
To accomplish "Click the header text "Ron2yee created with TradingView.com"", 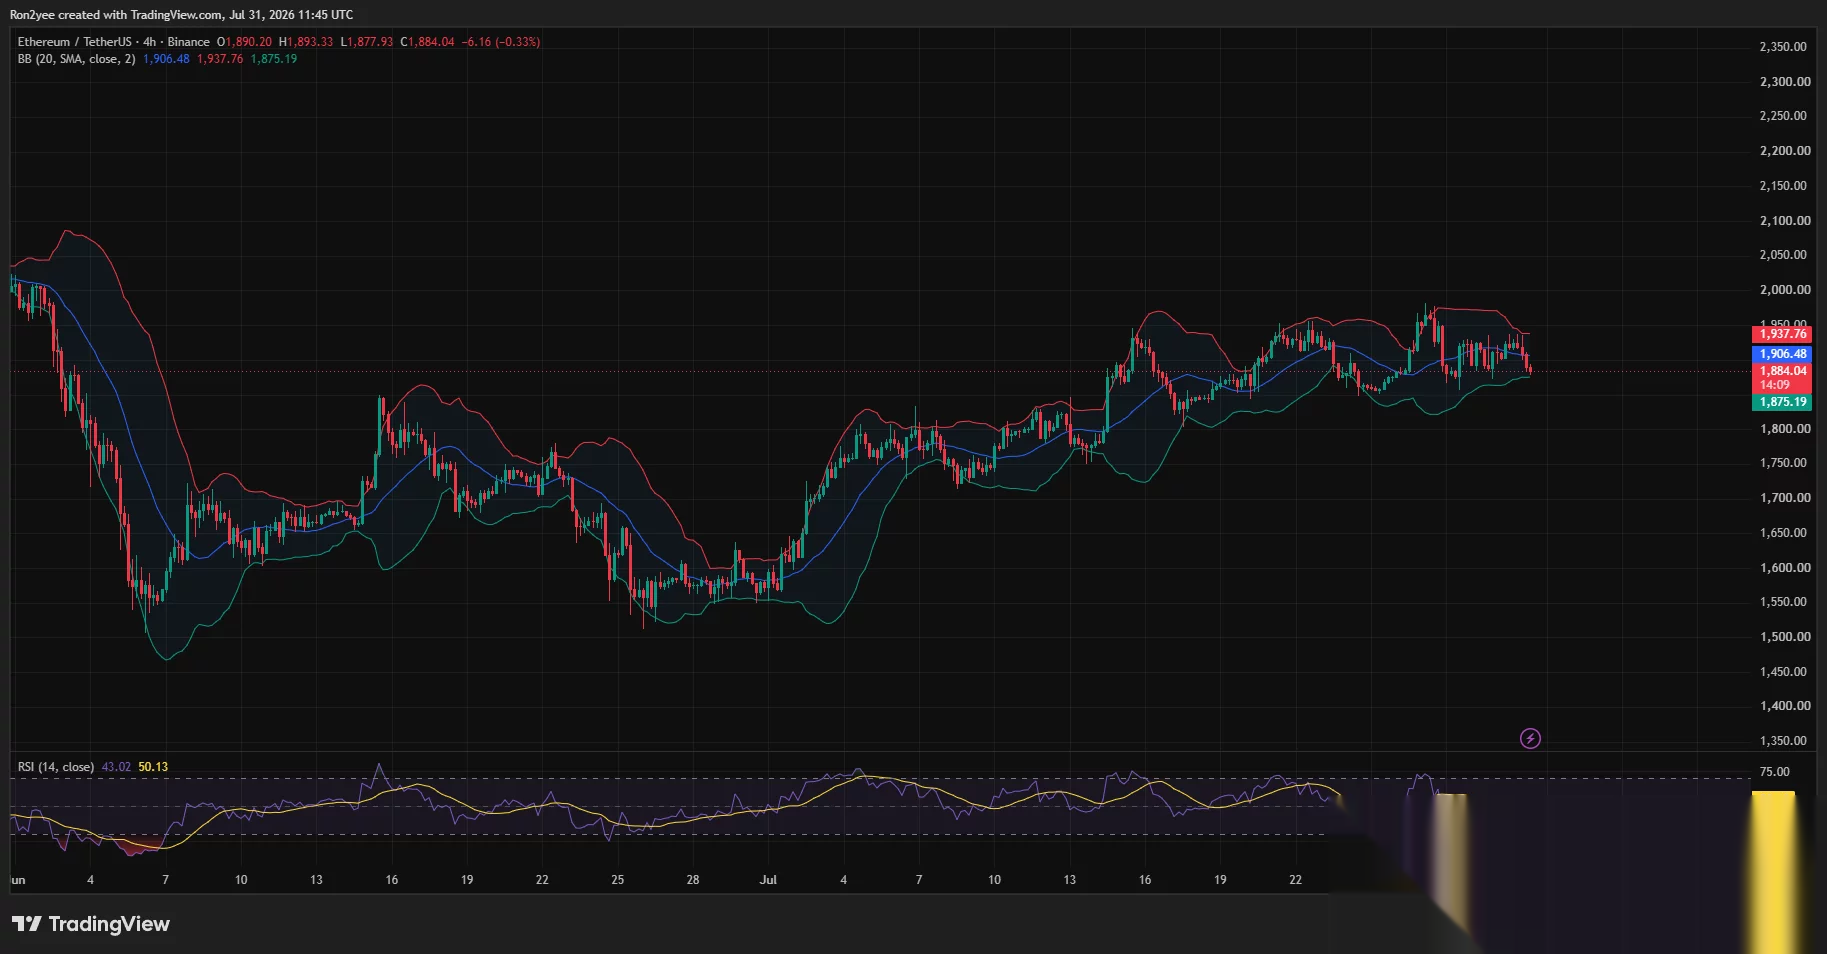I will click(116, 15).
